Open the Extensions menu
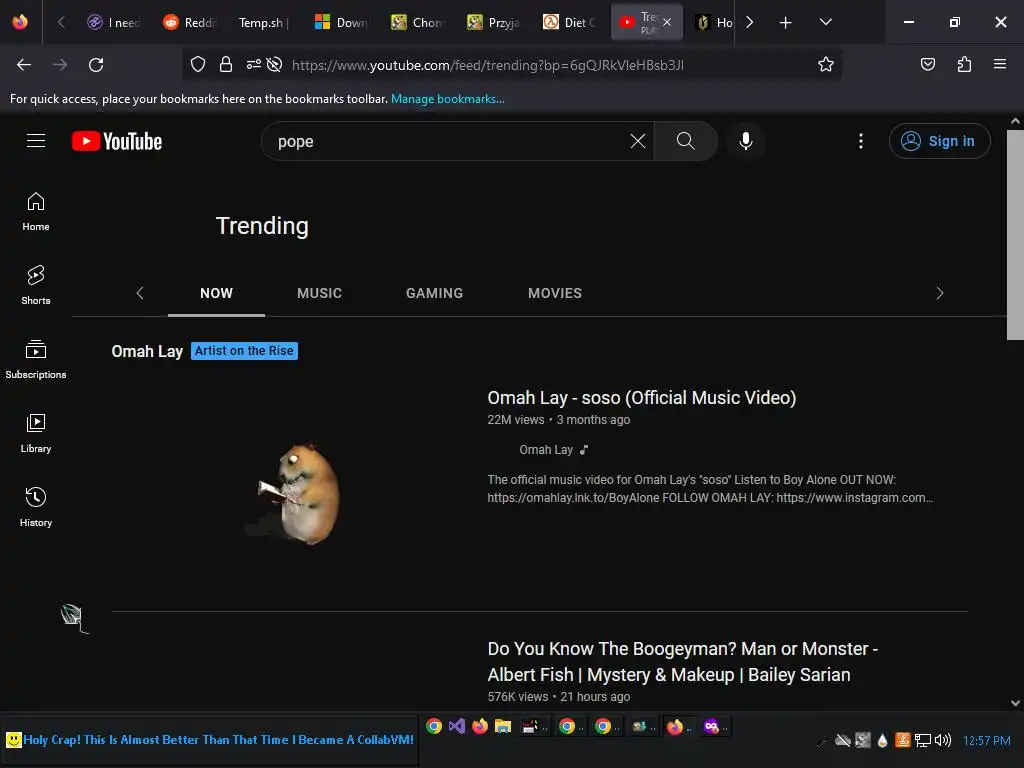The width and height of the screenshot is (1024, 768). 964,64
